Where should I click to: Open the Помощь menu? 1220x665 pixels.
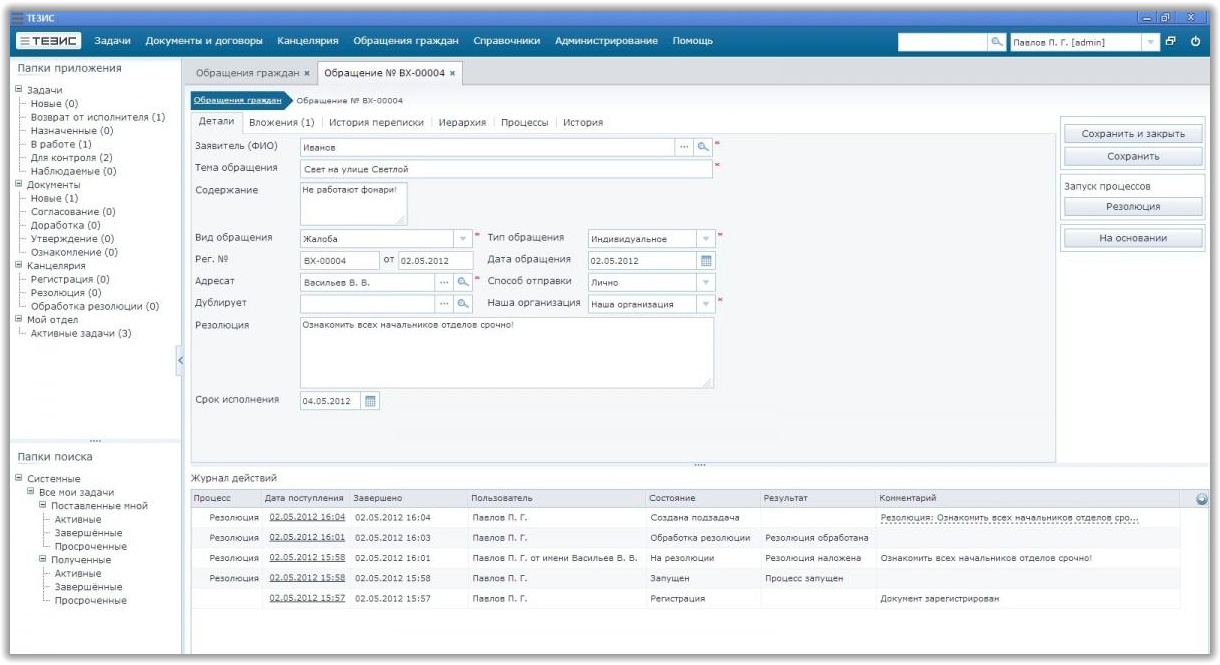pyautogui.click(x=692, y=41)
